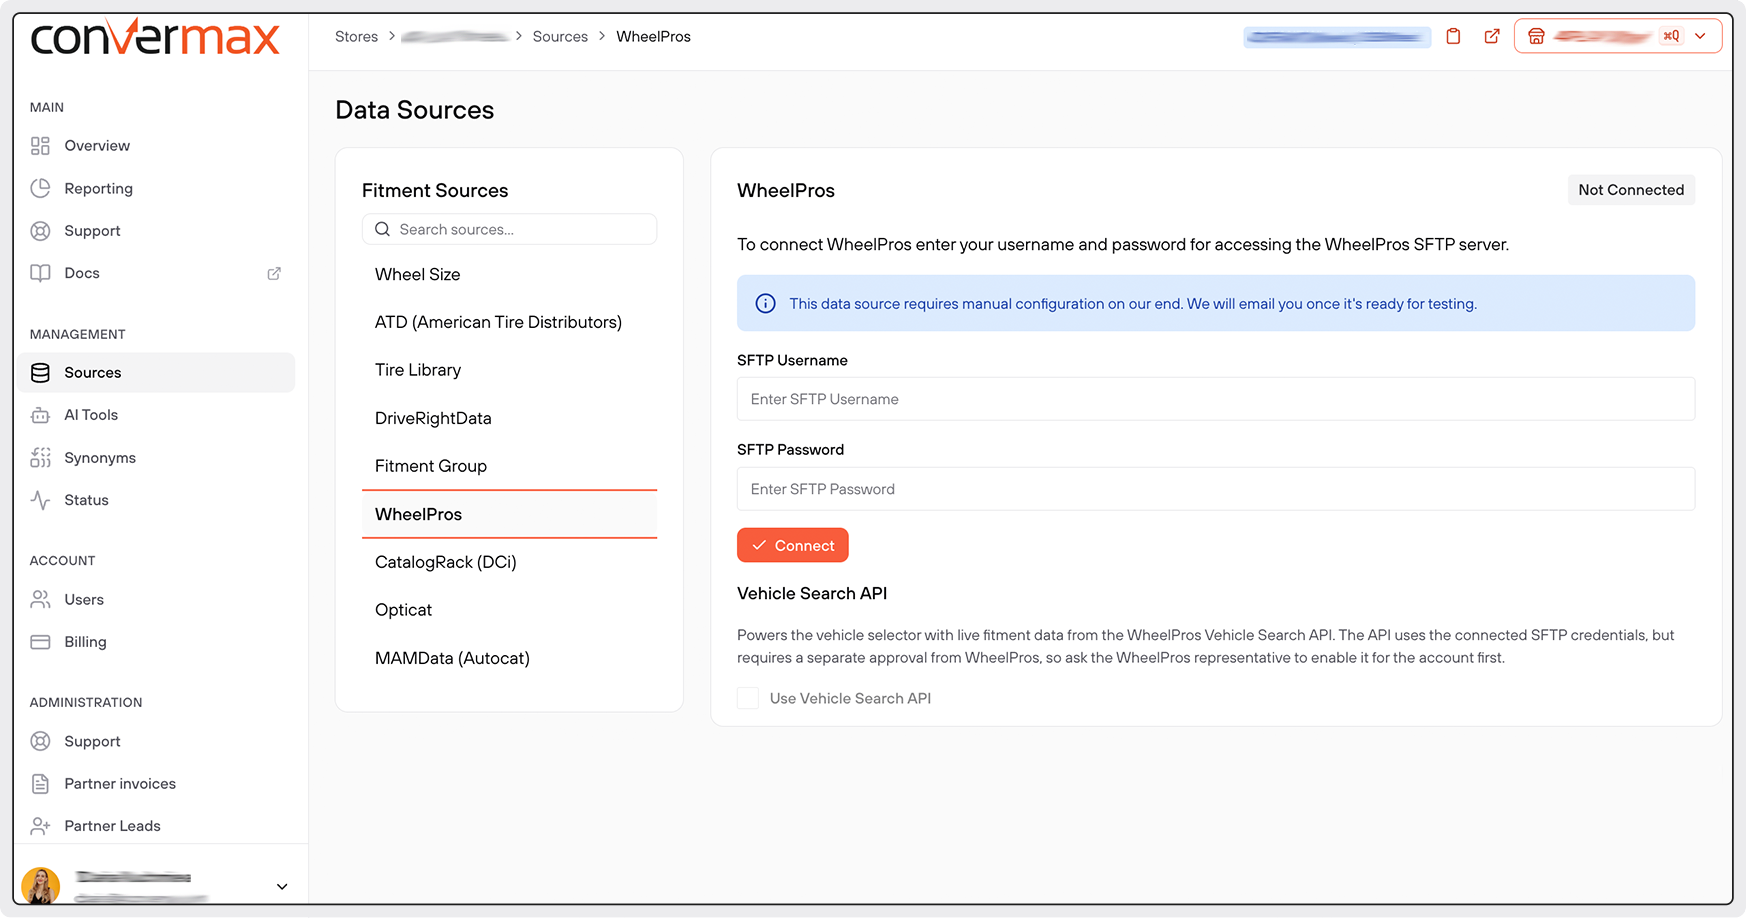Image resolution: width=1746 pixels, height=918 pixels.
Task: Open external link icon in top bar
Action: [x=1491, y=36]
